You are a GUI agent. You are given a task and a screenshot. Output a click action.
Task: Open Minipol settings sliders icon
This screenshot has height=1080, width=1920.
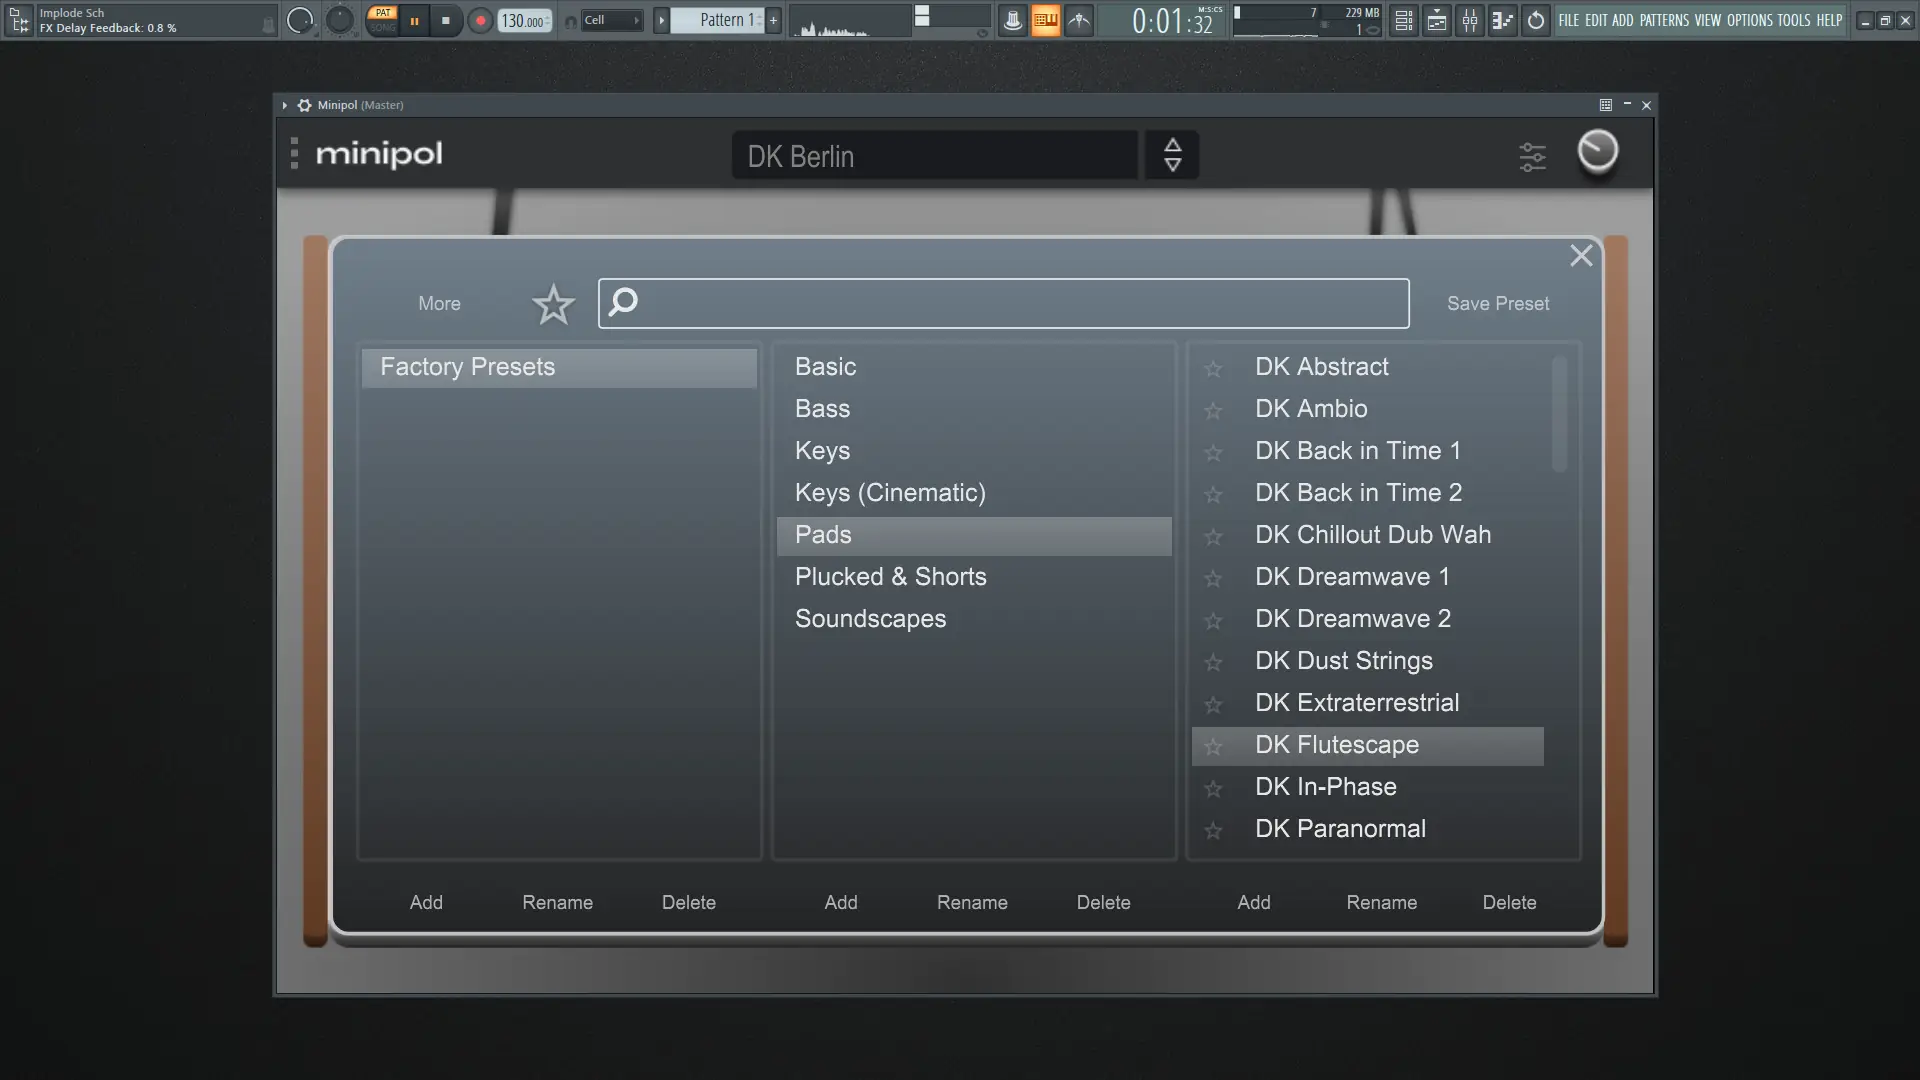[1532, 157]
